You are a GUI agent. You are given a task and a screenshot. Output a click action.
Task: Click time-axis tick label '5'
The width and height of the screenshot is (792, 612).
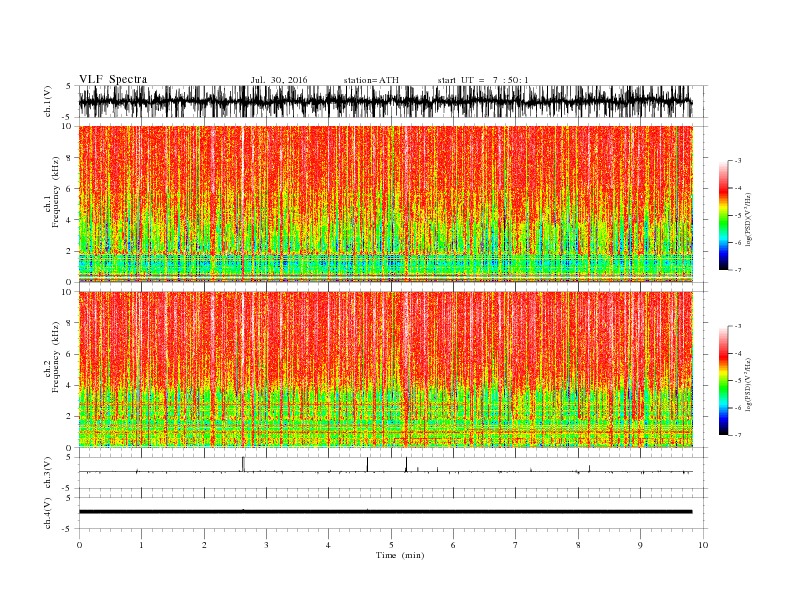pos(391,545)
